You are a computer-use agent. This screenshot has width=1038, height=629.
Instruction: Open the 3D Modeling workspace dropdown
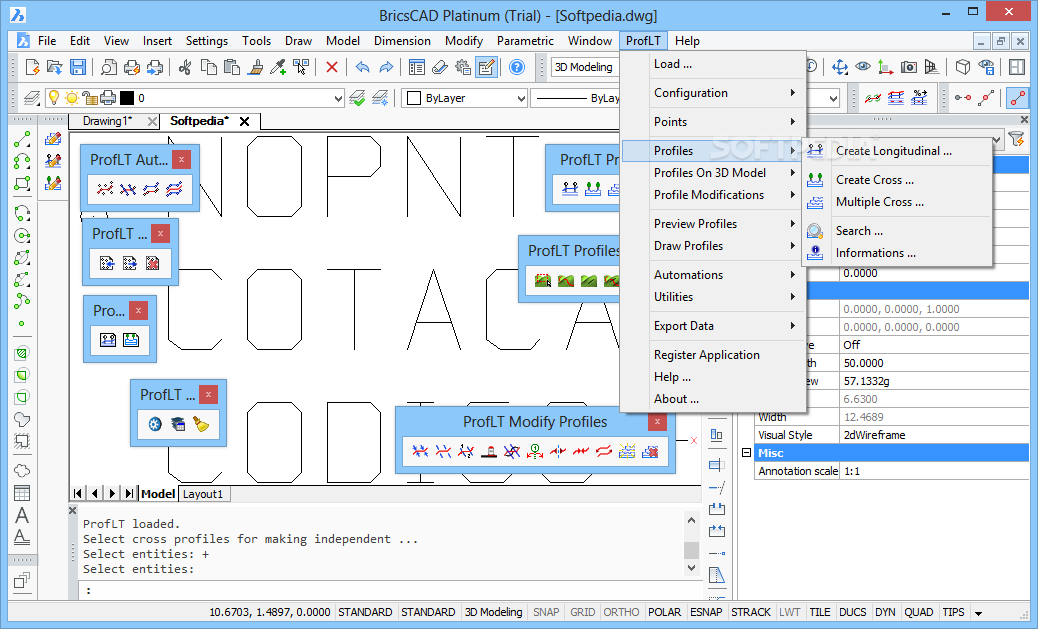585,67
